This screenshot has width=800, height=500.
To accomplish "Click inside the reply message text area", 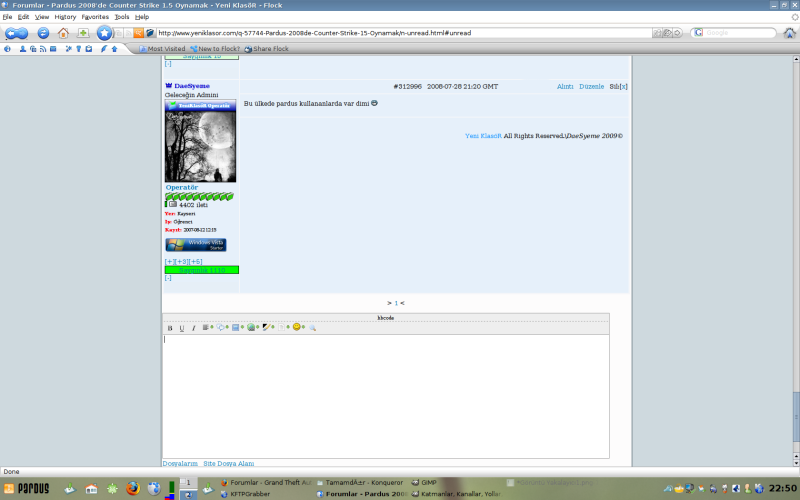I will pos(385,395).
